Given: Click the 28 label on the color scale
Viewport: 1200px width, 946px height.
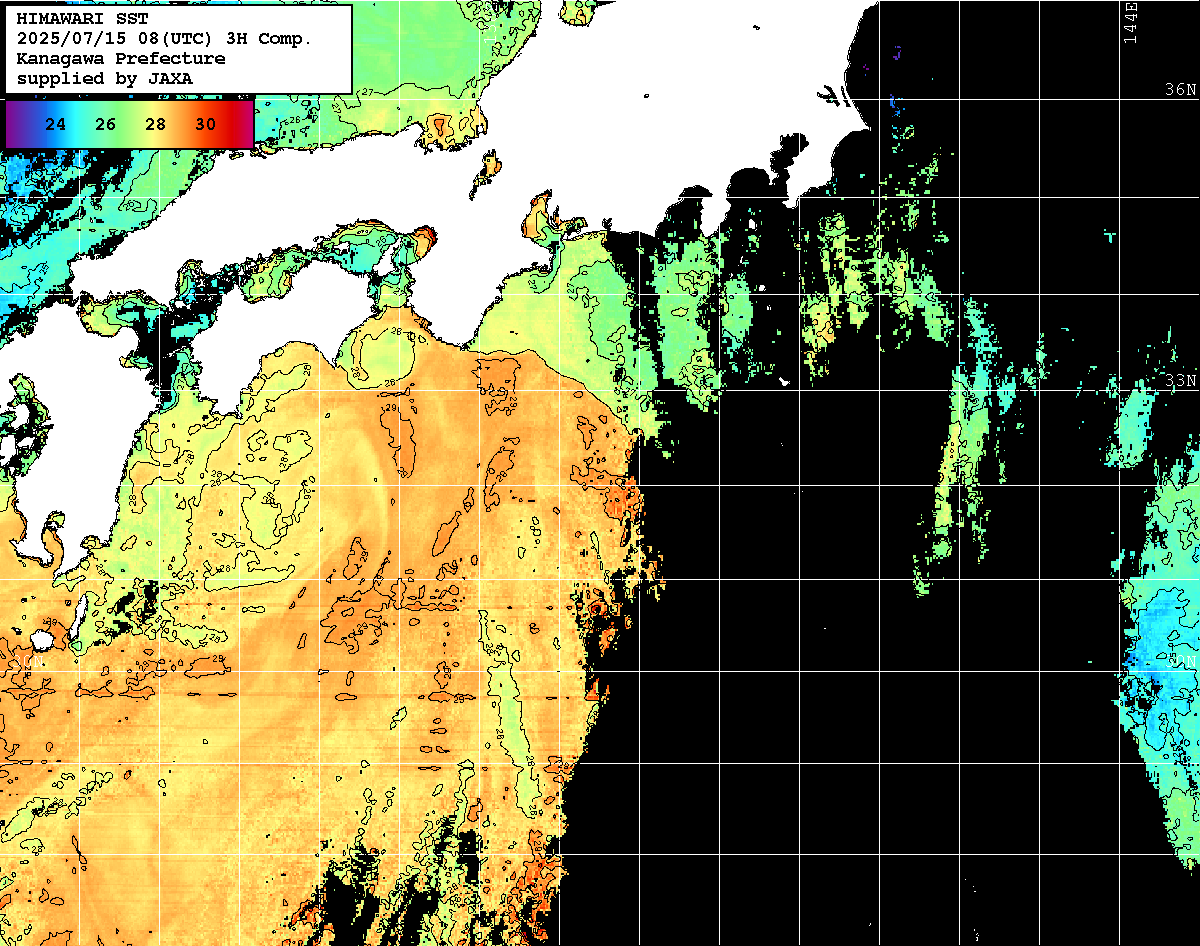Looking at the screenshot, I should coord(155,124).
